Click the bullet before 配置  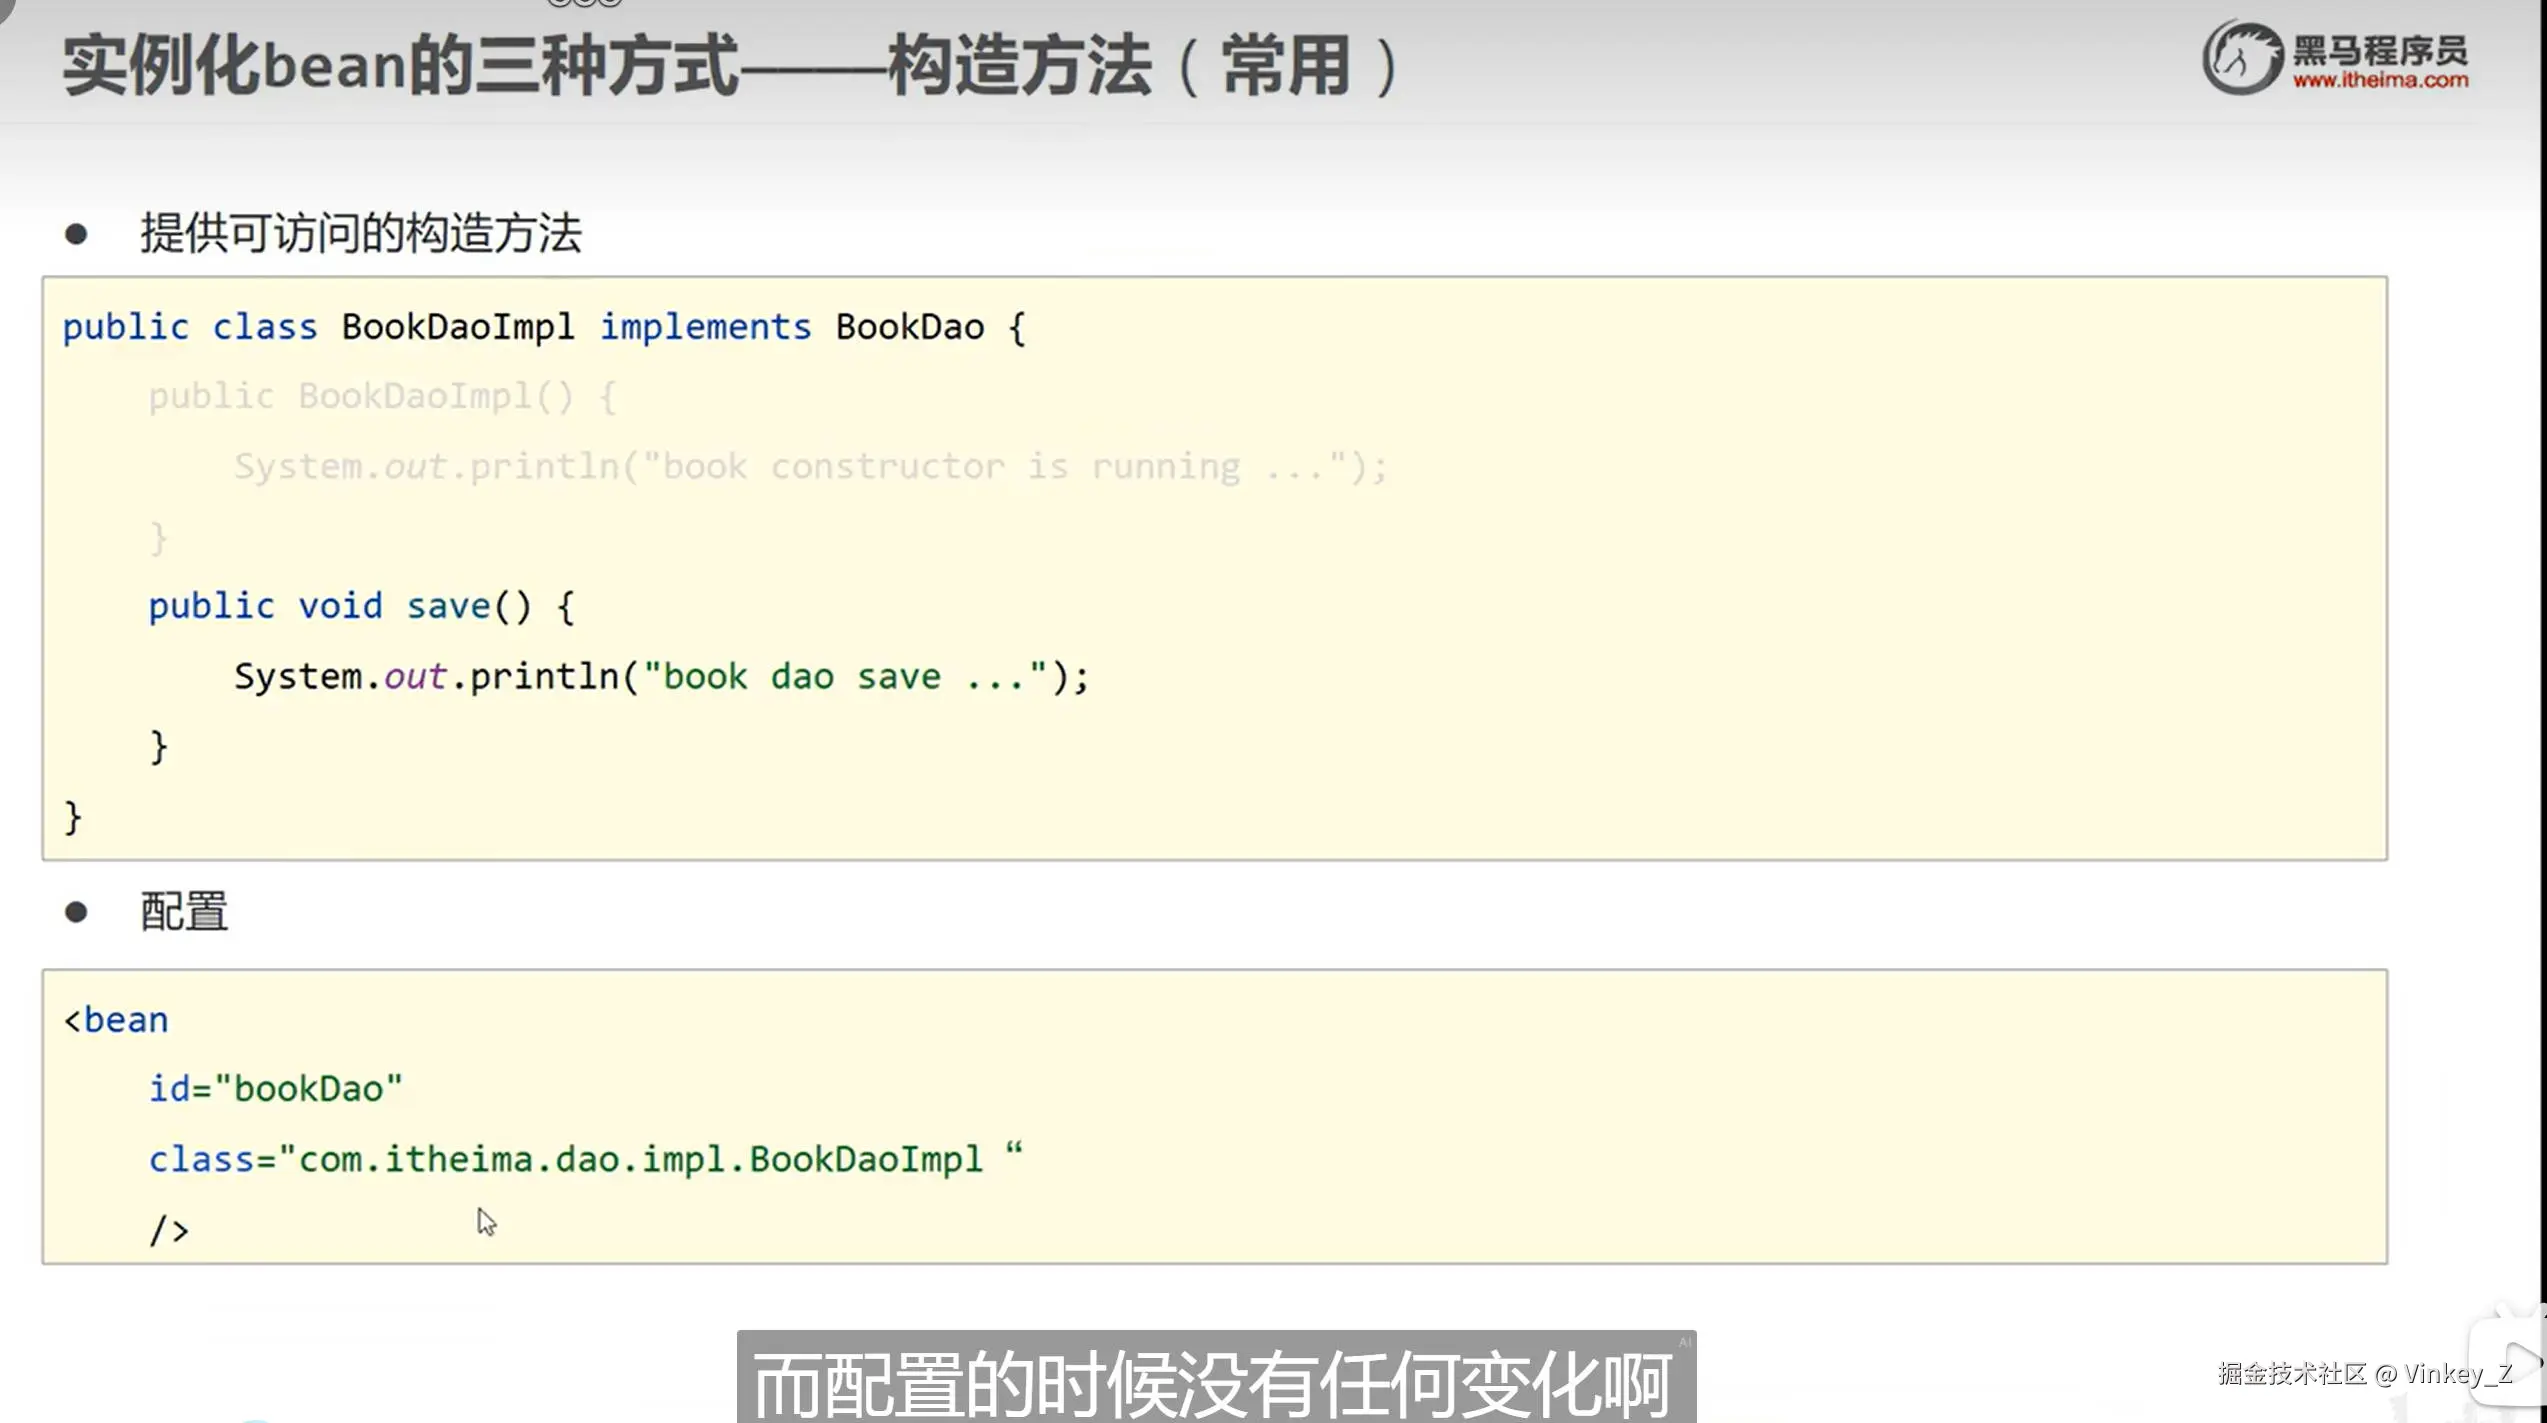click(76, 912)
